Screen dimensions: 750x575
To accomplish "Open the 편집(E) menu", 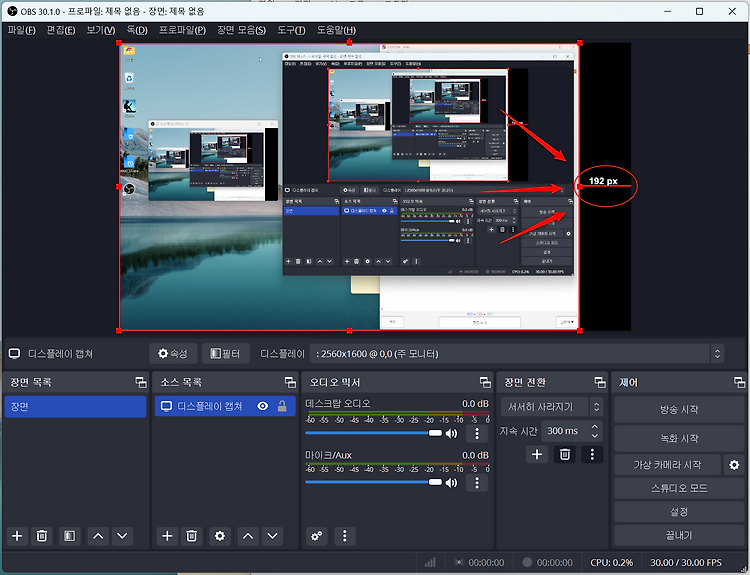I will point(61,30).
